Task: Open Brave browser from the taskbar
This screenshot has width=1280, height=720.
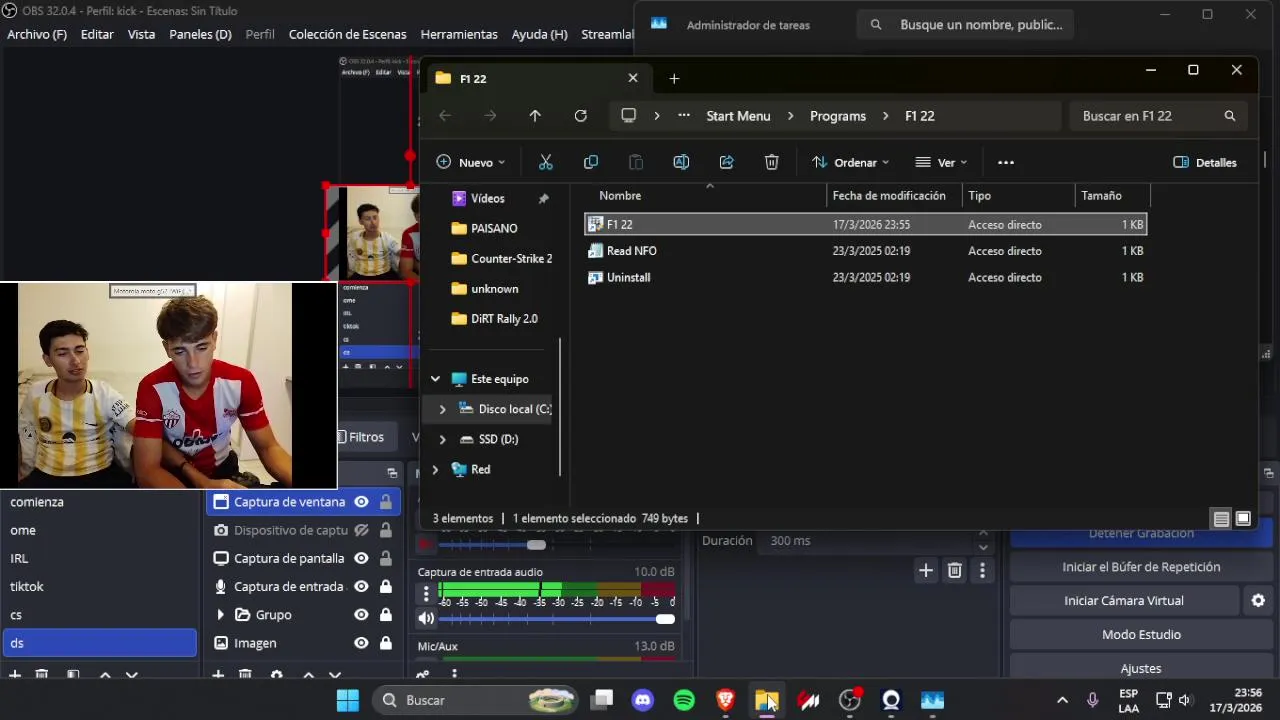Action: (x=726, y=700)
